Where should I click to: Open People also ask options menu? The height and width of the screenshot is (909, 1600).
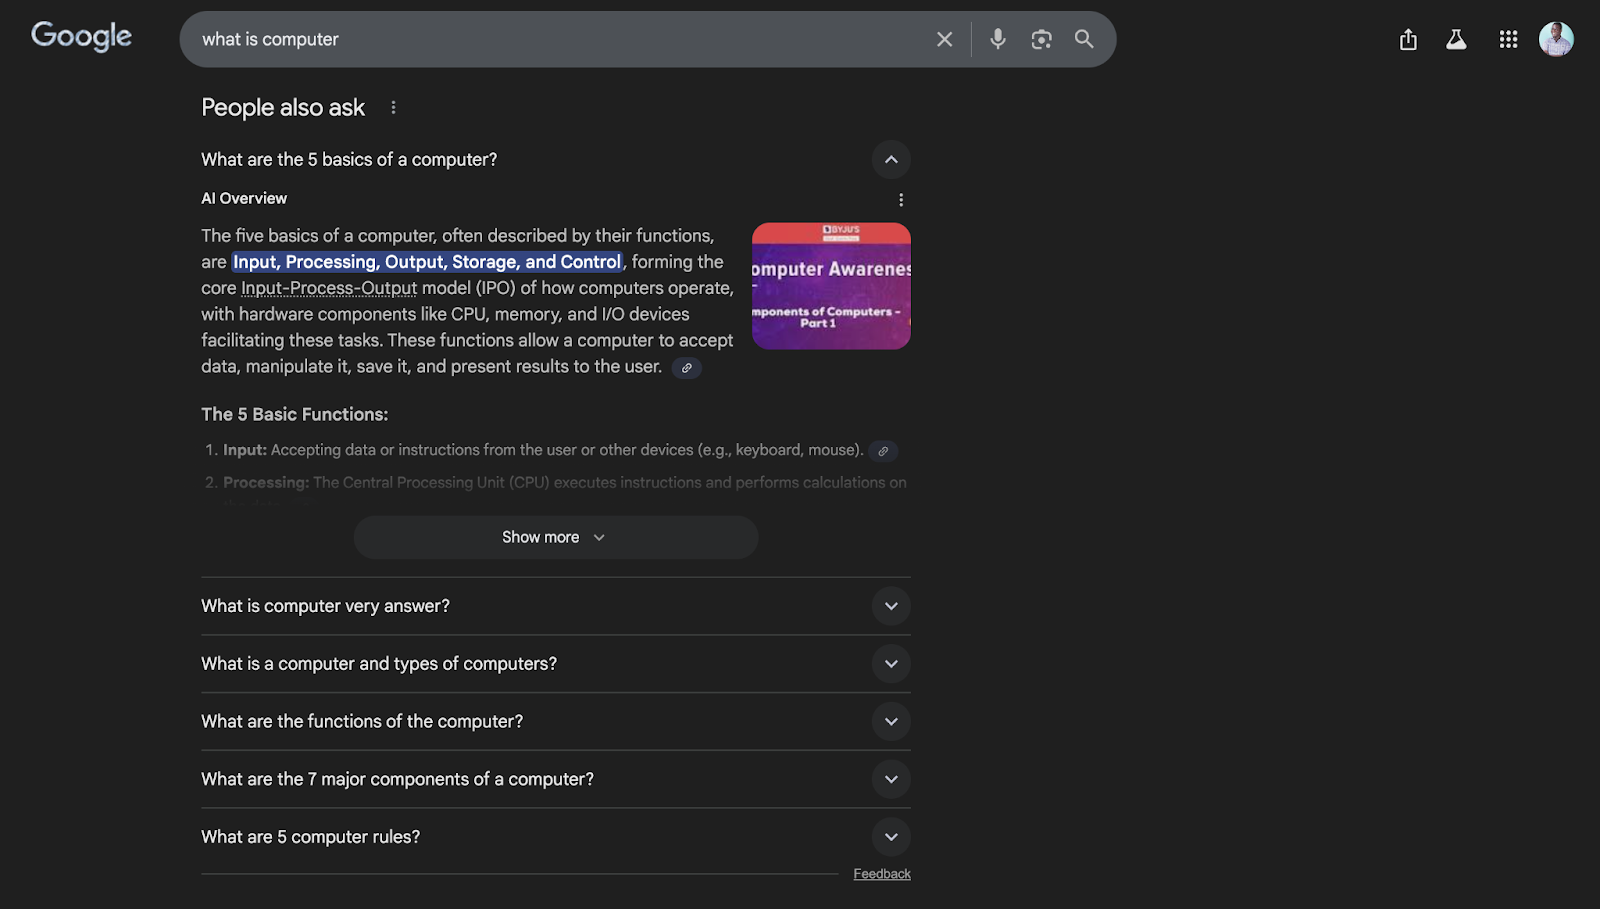coord(392,107)
